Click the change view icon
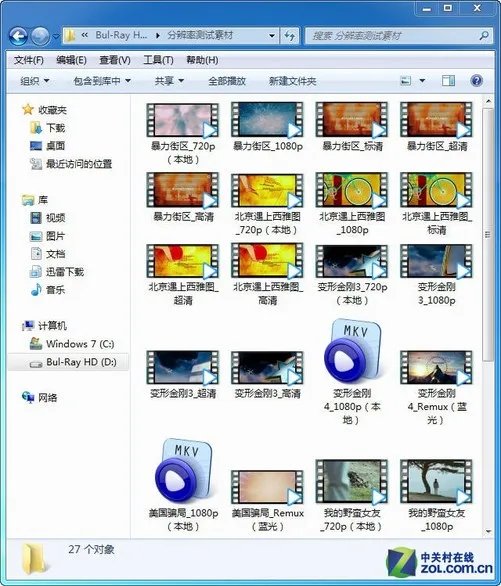Image resolution: width=501 pixels, height=586 pixels. pyautogui.click(x=405, y=81)
